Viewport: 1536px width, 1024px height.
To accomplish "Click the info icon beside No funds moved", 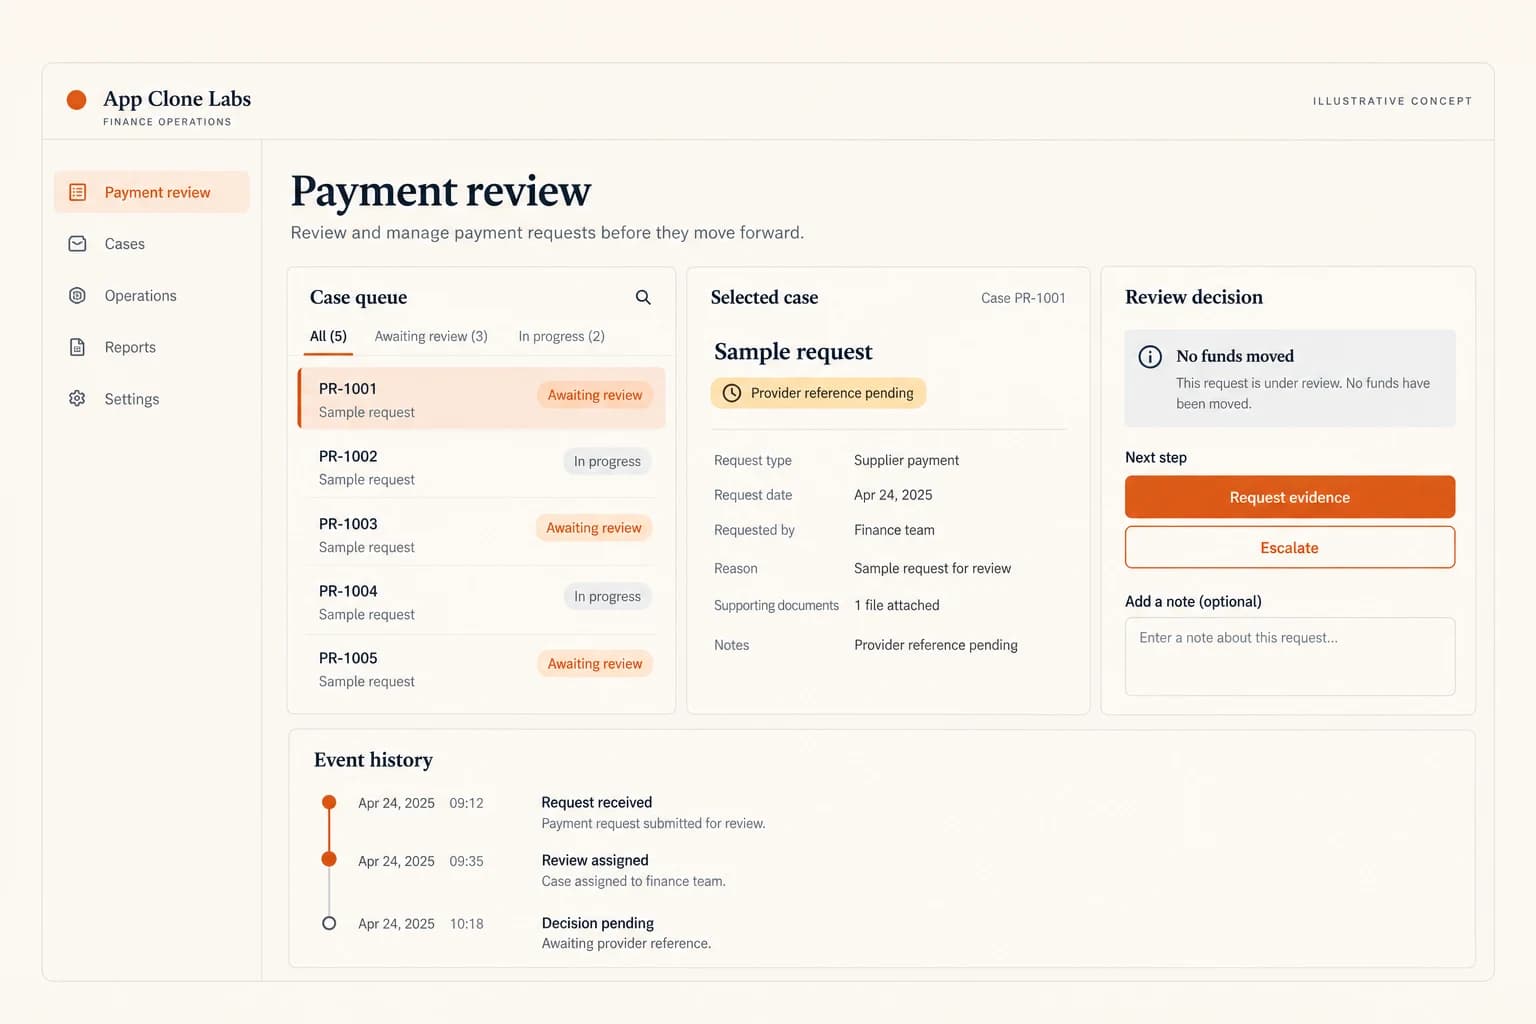I will pyautogui.click(x=1150, y=356).
